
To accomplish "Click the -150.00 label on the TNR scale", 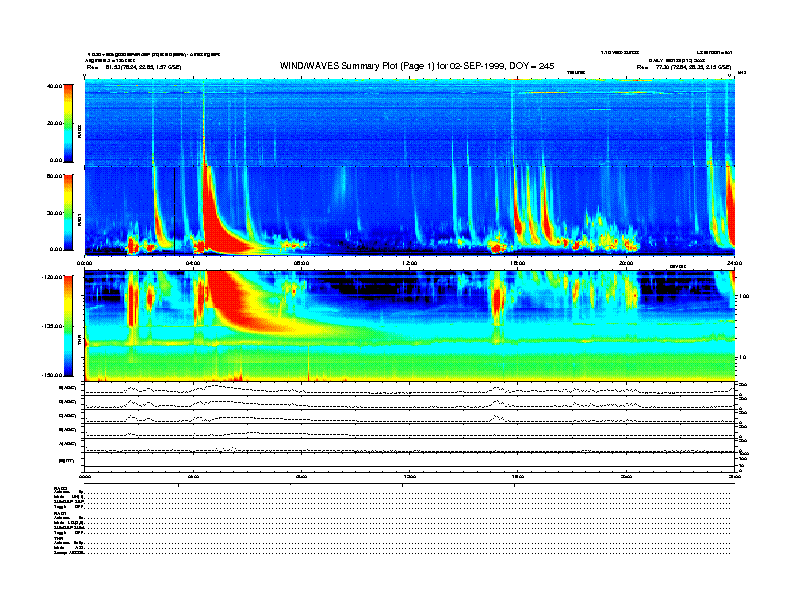I will point(52,375).
